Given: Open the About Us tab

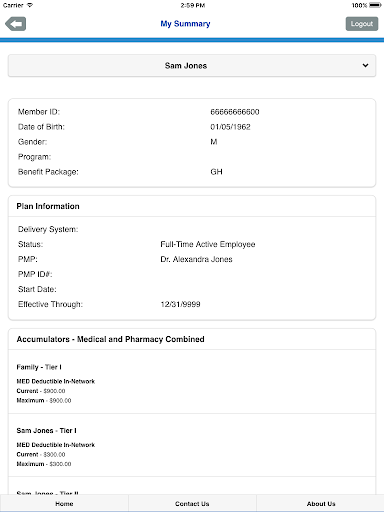Looking at the screenshot, I should pos(321,503).
